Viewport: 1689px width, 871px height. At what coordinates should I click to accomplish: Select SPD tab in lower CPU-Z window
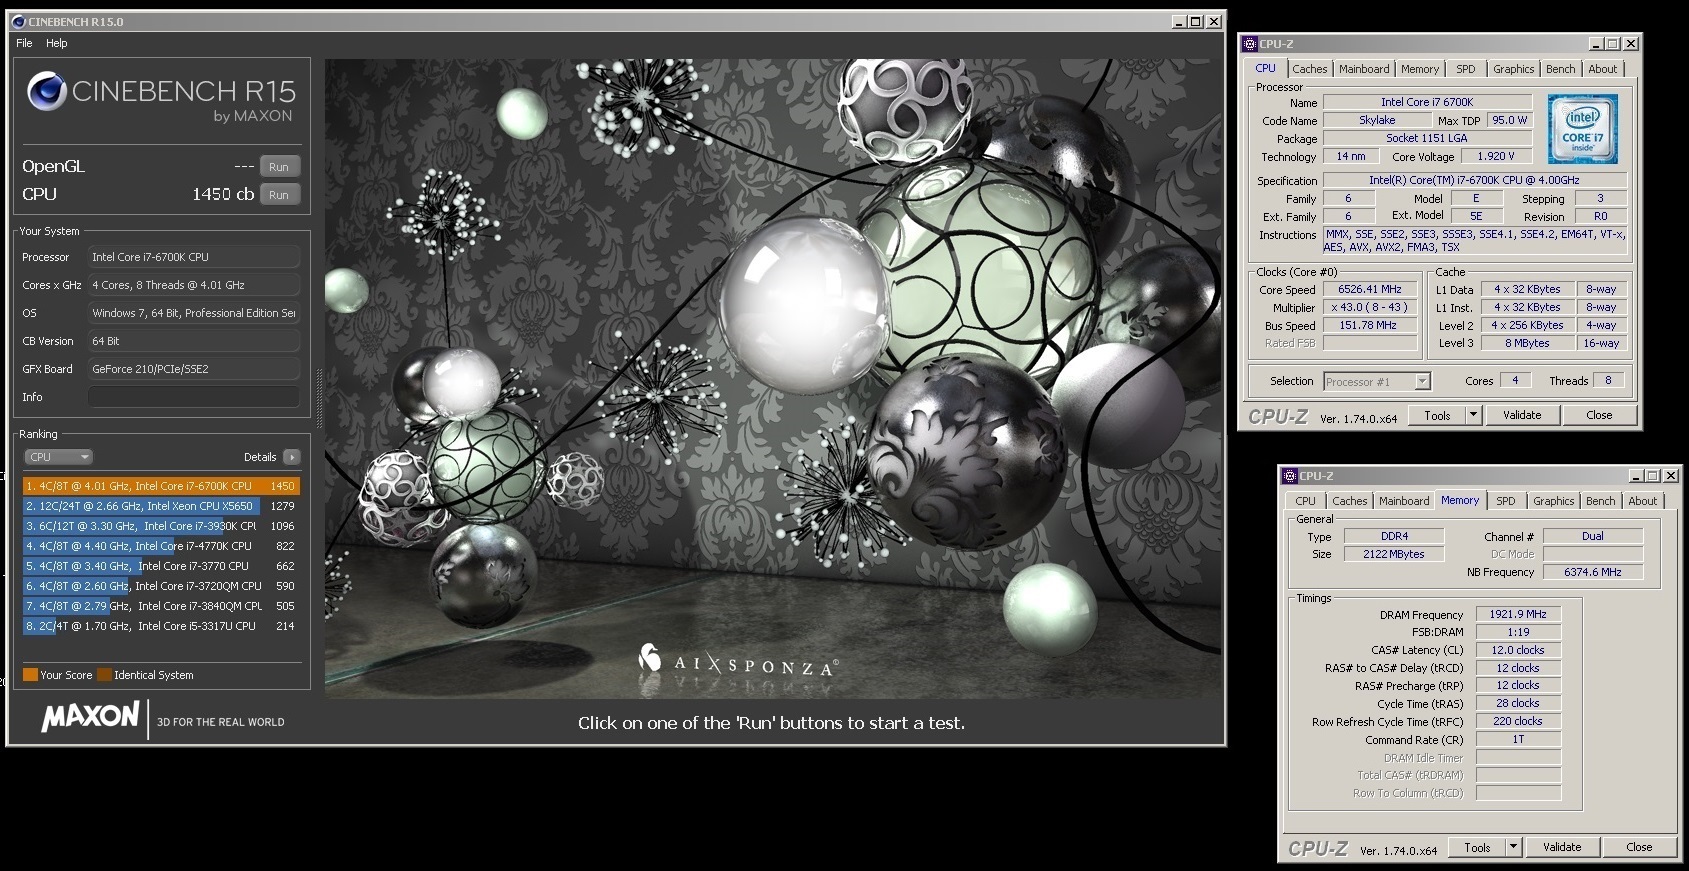1505,501
